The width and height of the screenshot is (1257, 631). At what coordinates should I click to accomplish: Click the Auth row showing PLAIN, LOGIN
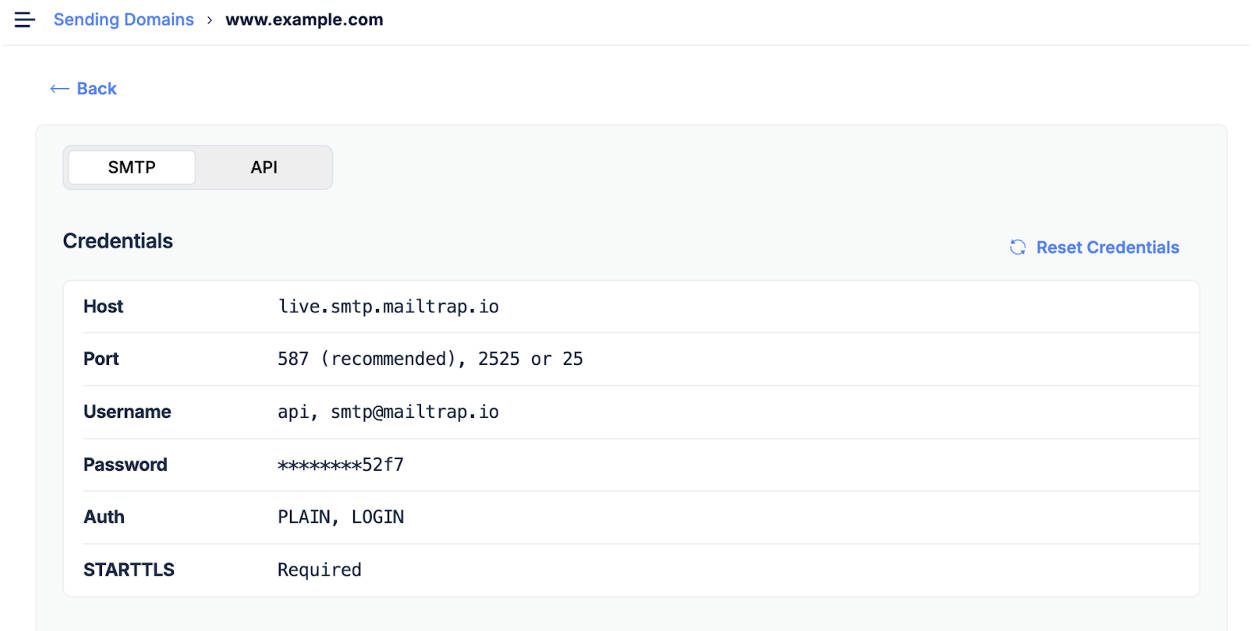340,516
